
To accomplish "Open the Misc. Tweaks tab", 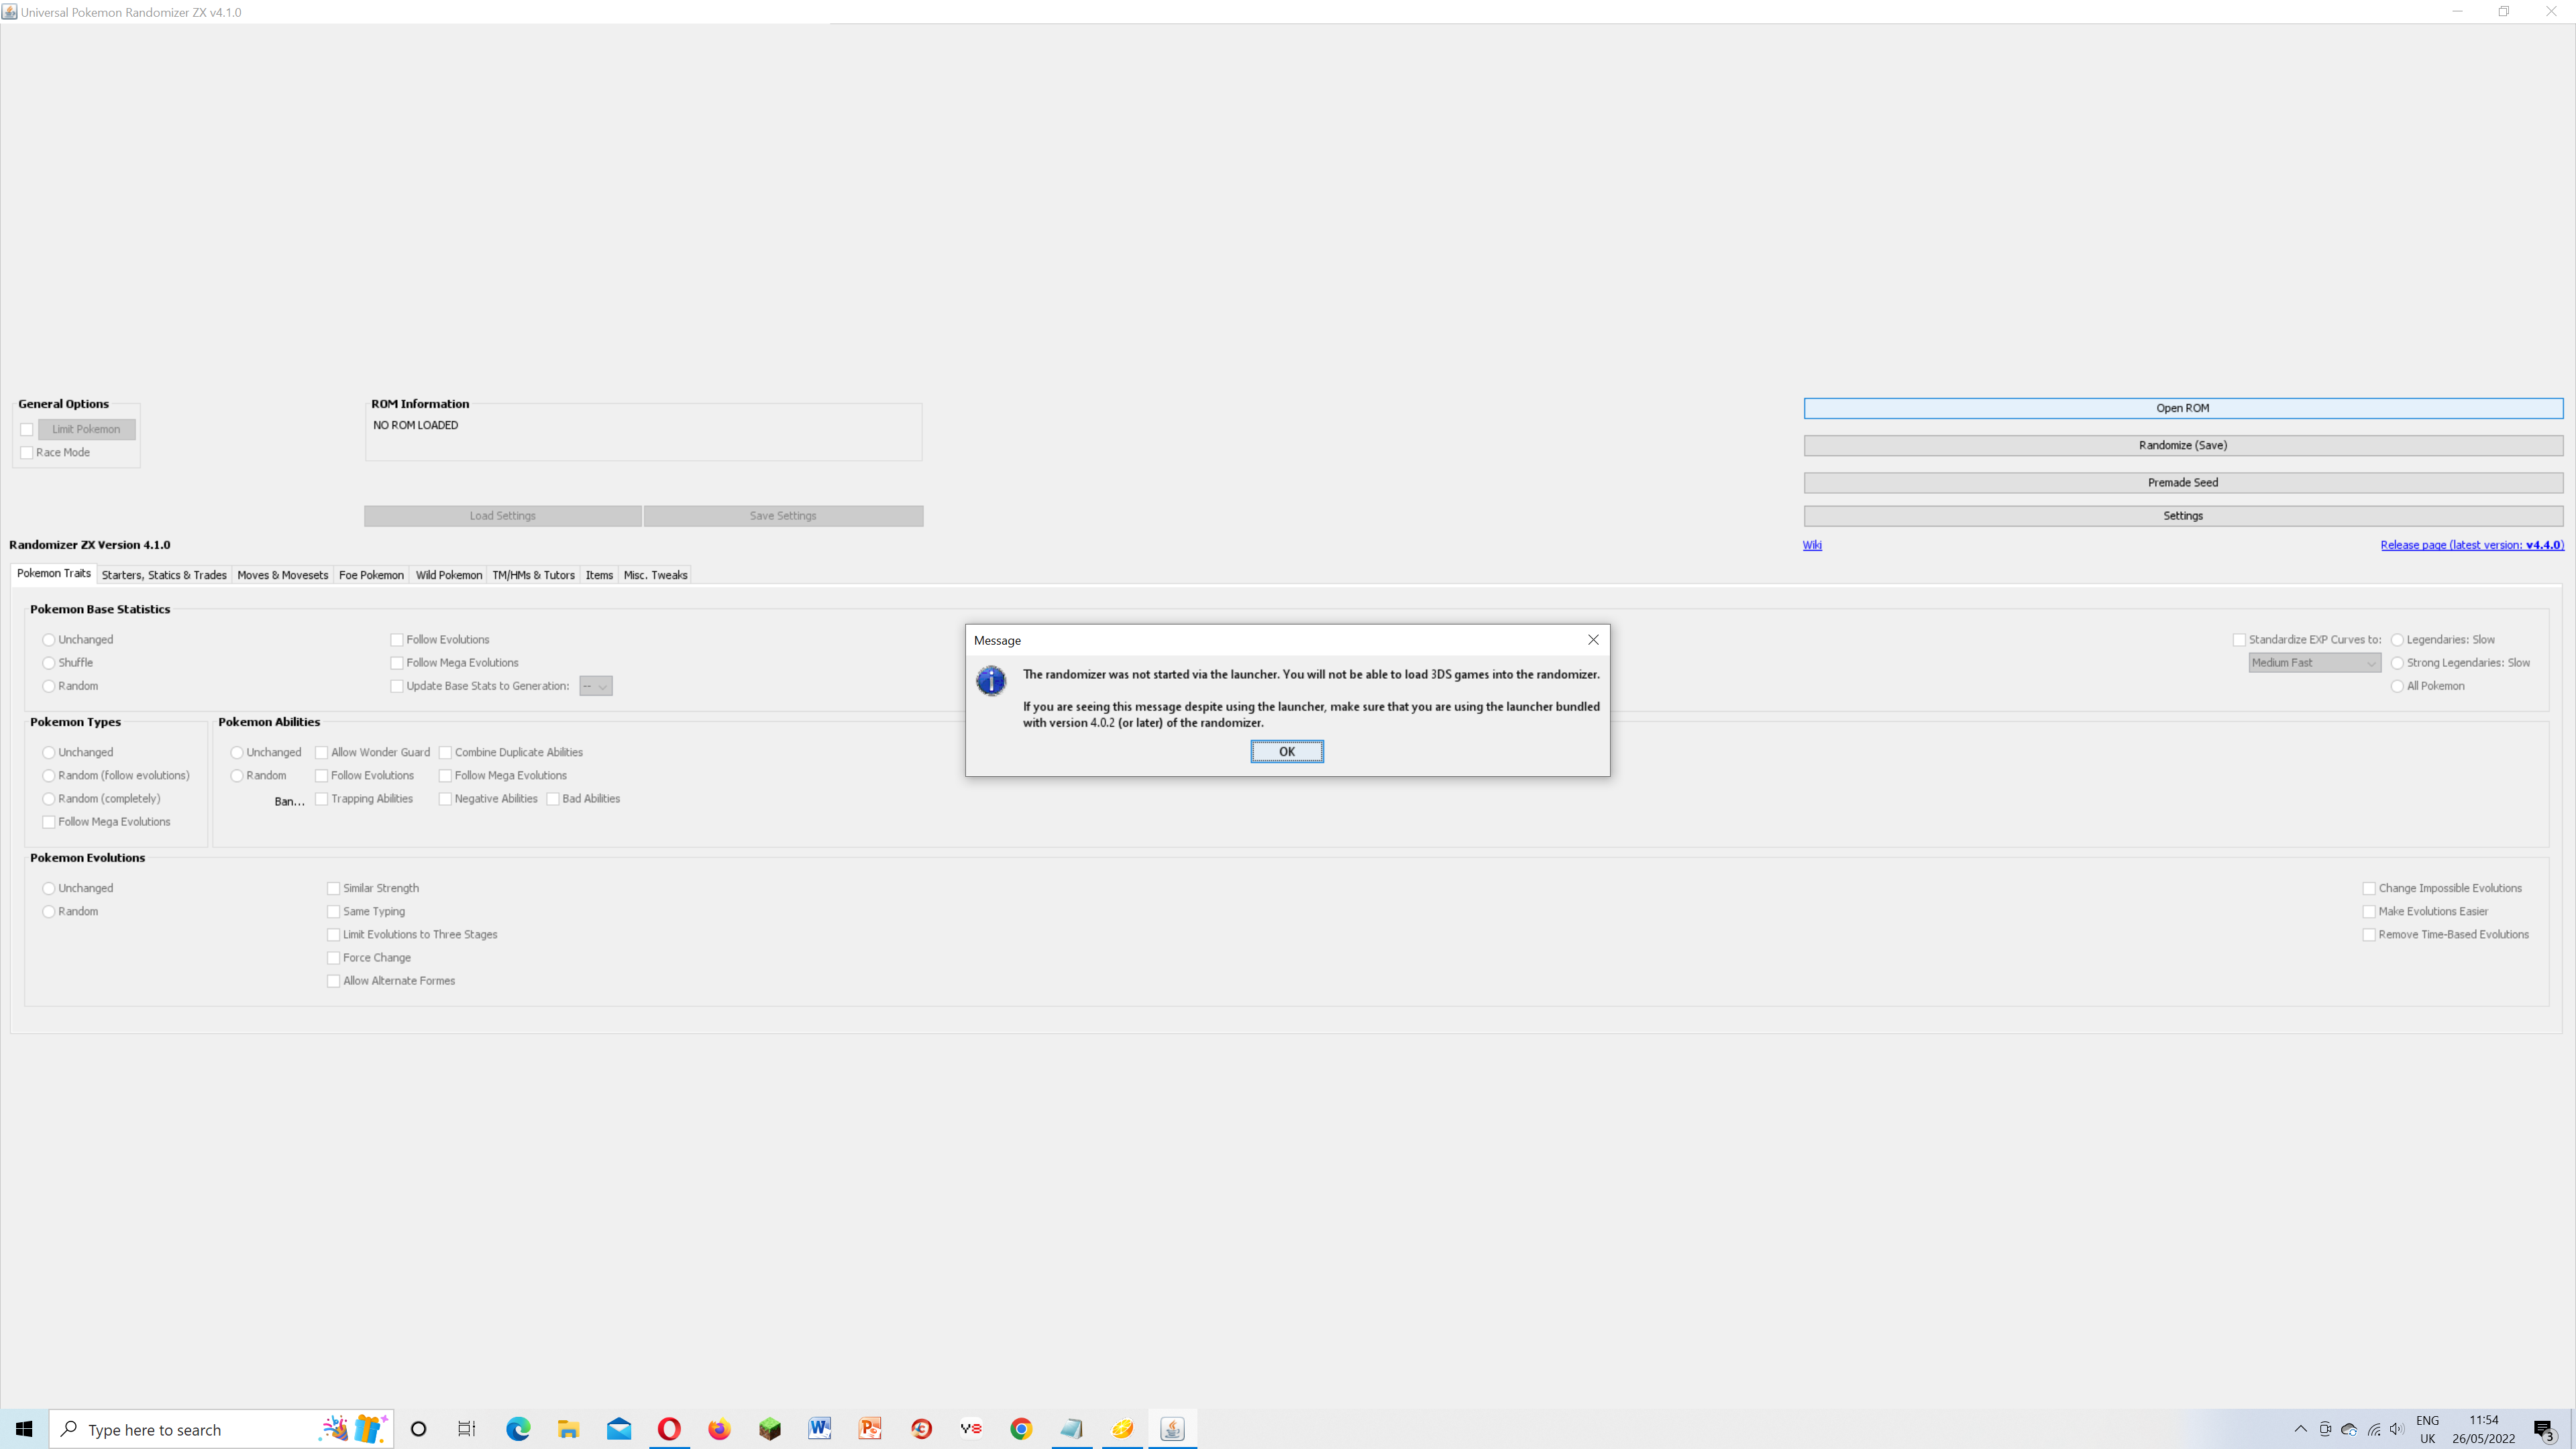I will (x=655, y=575).
